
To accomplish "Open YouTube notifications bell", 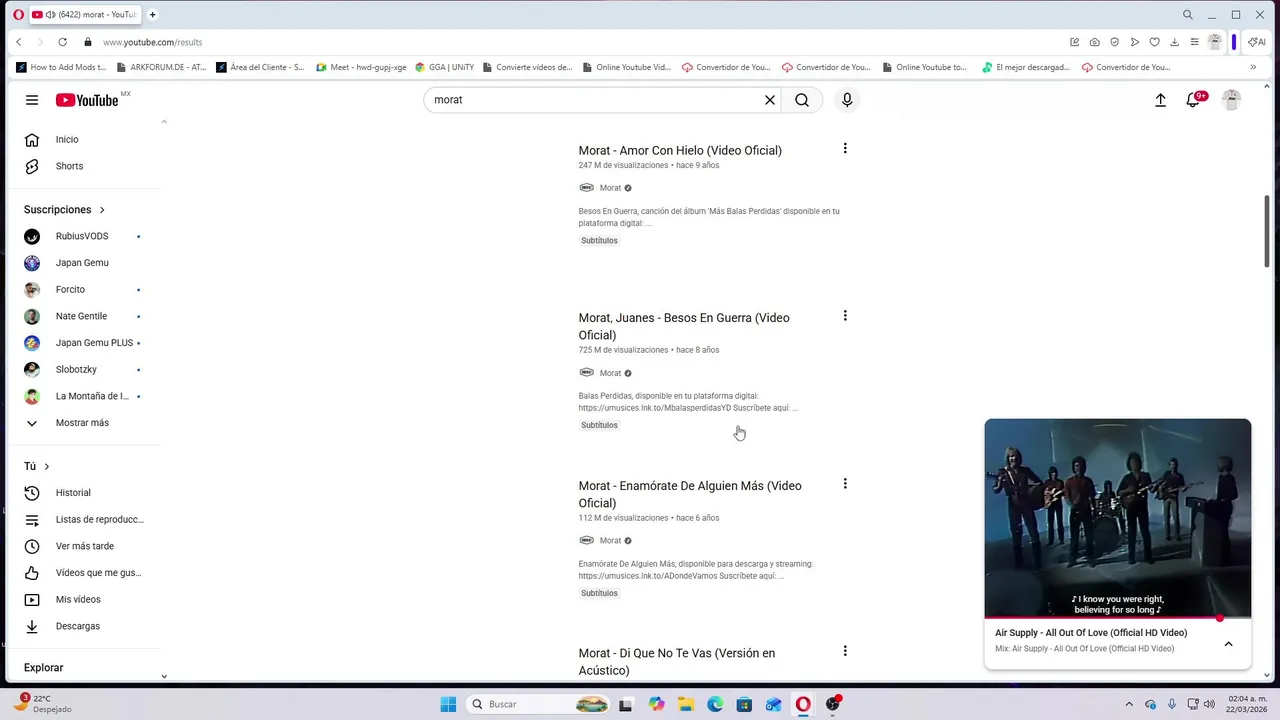I will coord(1193,100).
